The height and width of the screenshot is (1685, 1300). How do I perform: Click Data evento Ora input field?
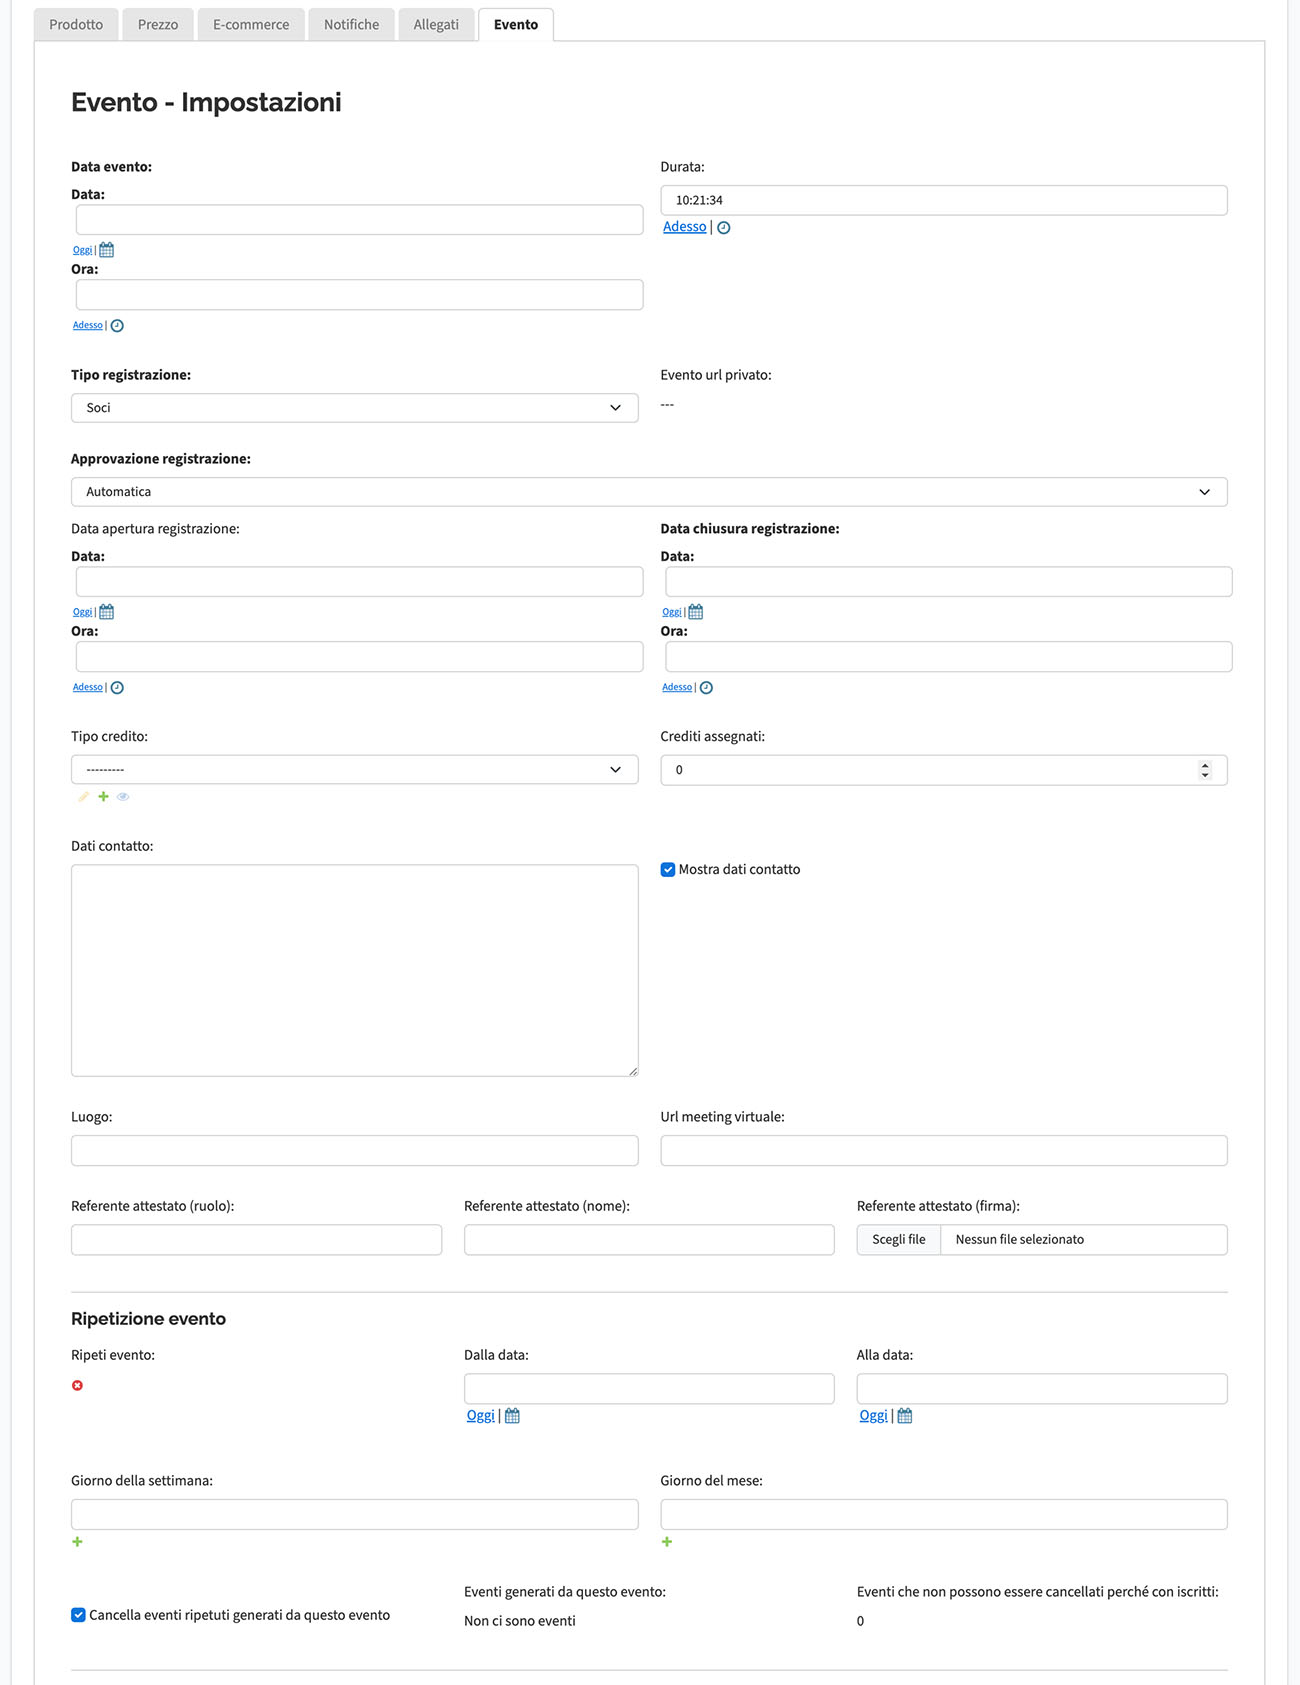pyautogui.click(x=360, y=295)
